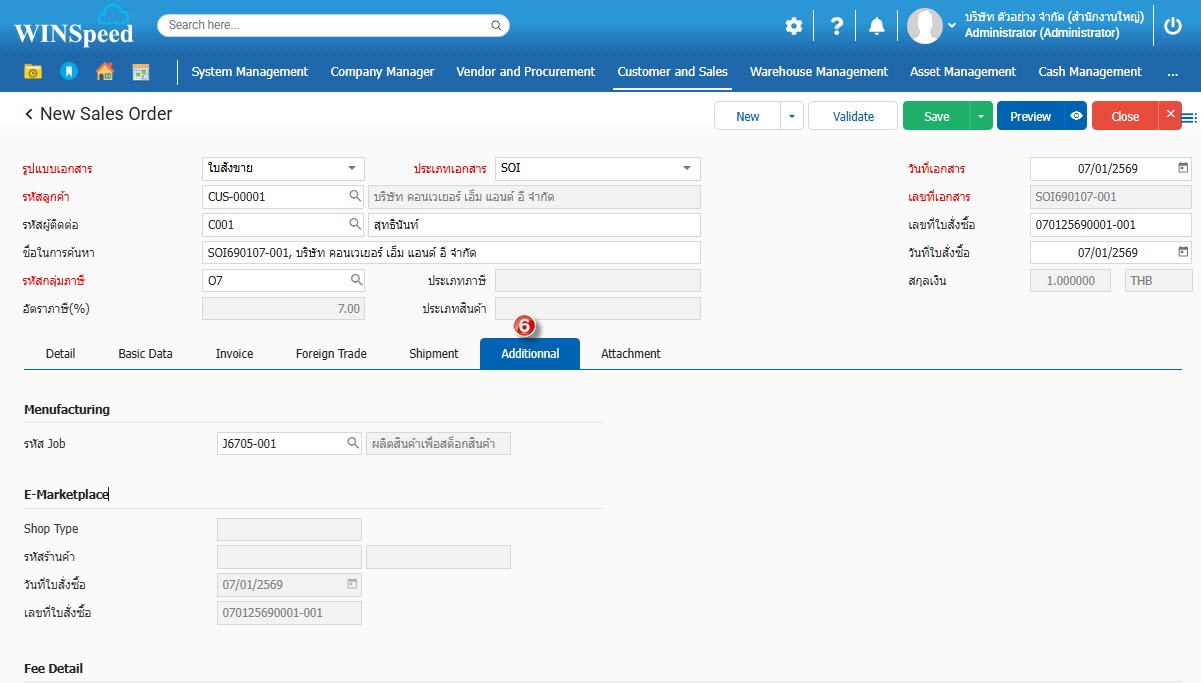The width and height of the screenshot is (1201, 683).
Task: Toggle the Preview eye icon
Action: pos(1076,116)
